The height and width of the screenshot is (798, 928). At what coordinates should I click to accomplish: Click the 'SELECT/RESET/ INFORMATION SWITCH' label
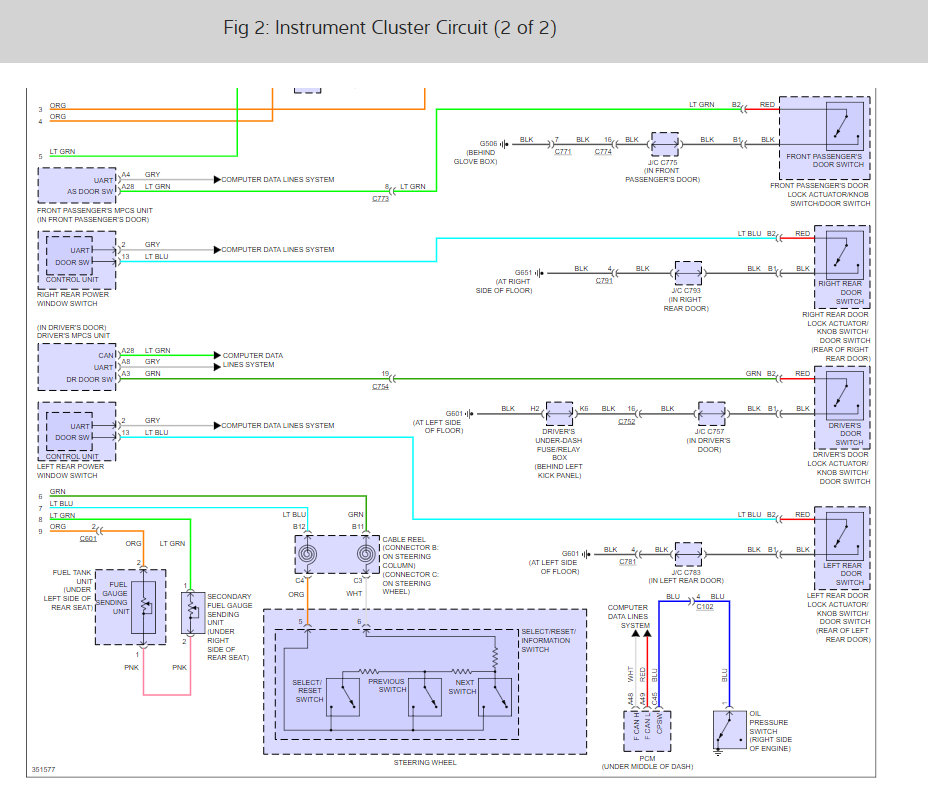(x=548, y=641)
